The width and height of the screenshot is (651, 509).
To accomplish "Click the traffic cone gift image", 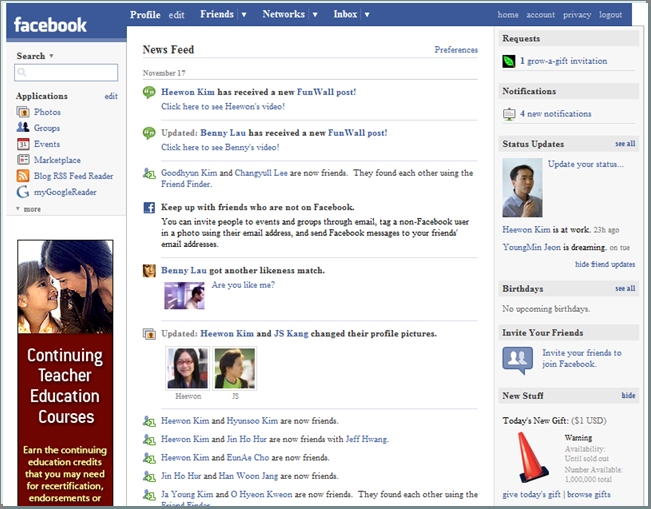I will (x=533, y=457).
